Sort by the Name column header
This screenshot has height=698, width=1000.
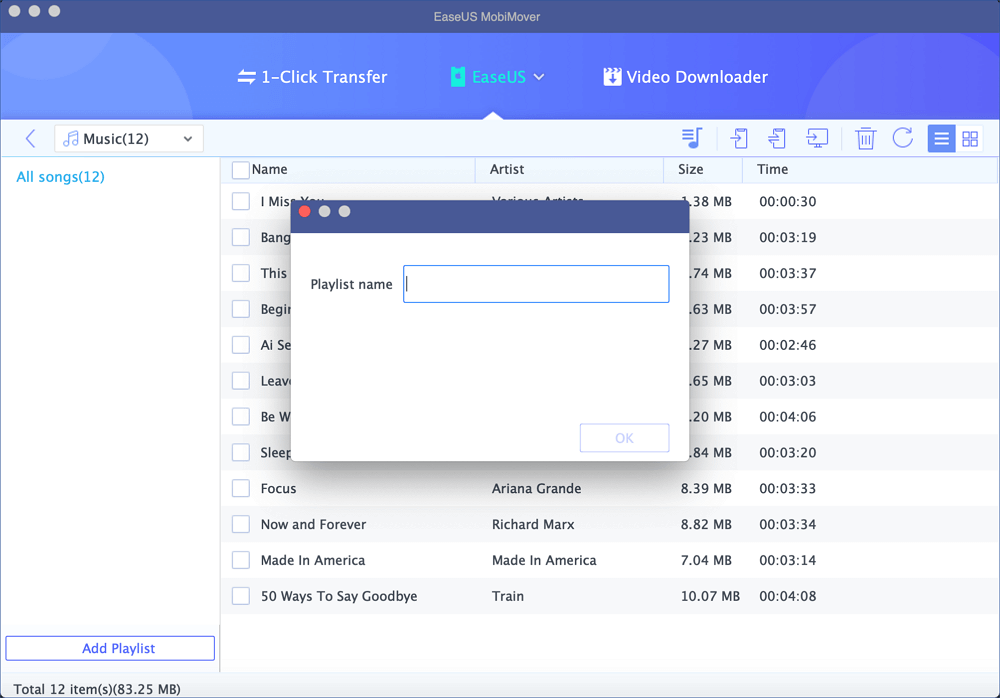[x=270, y=170]
